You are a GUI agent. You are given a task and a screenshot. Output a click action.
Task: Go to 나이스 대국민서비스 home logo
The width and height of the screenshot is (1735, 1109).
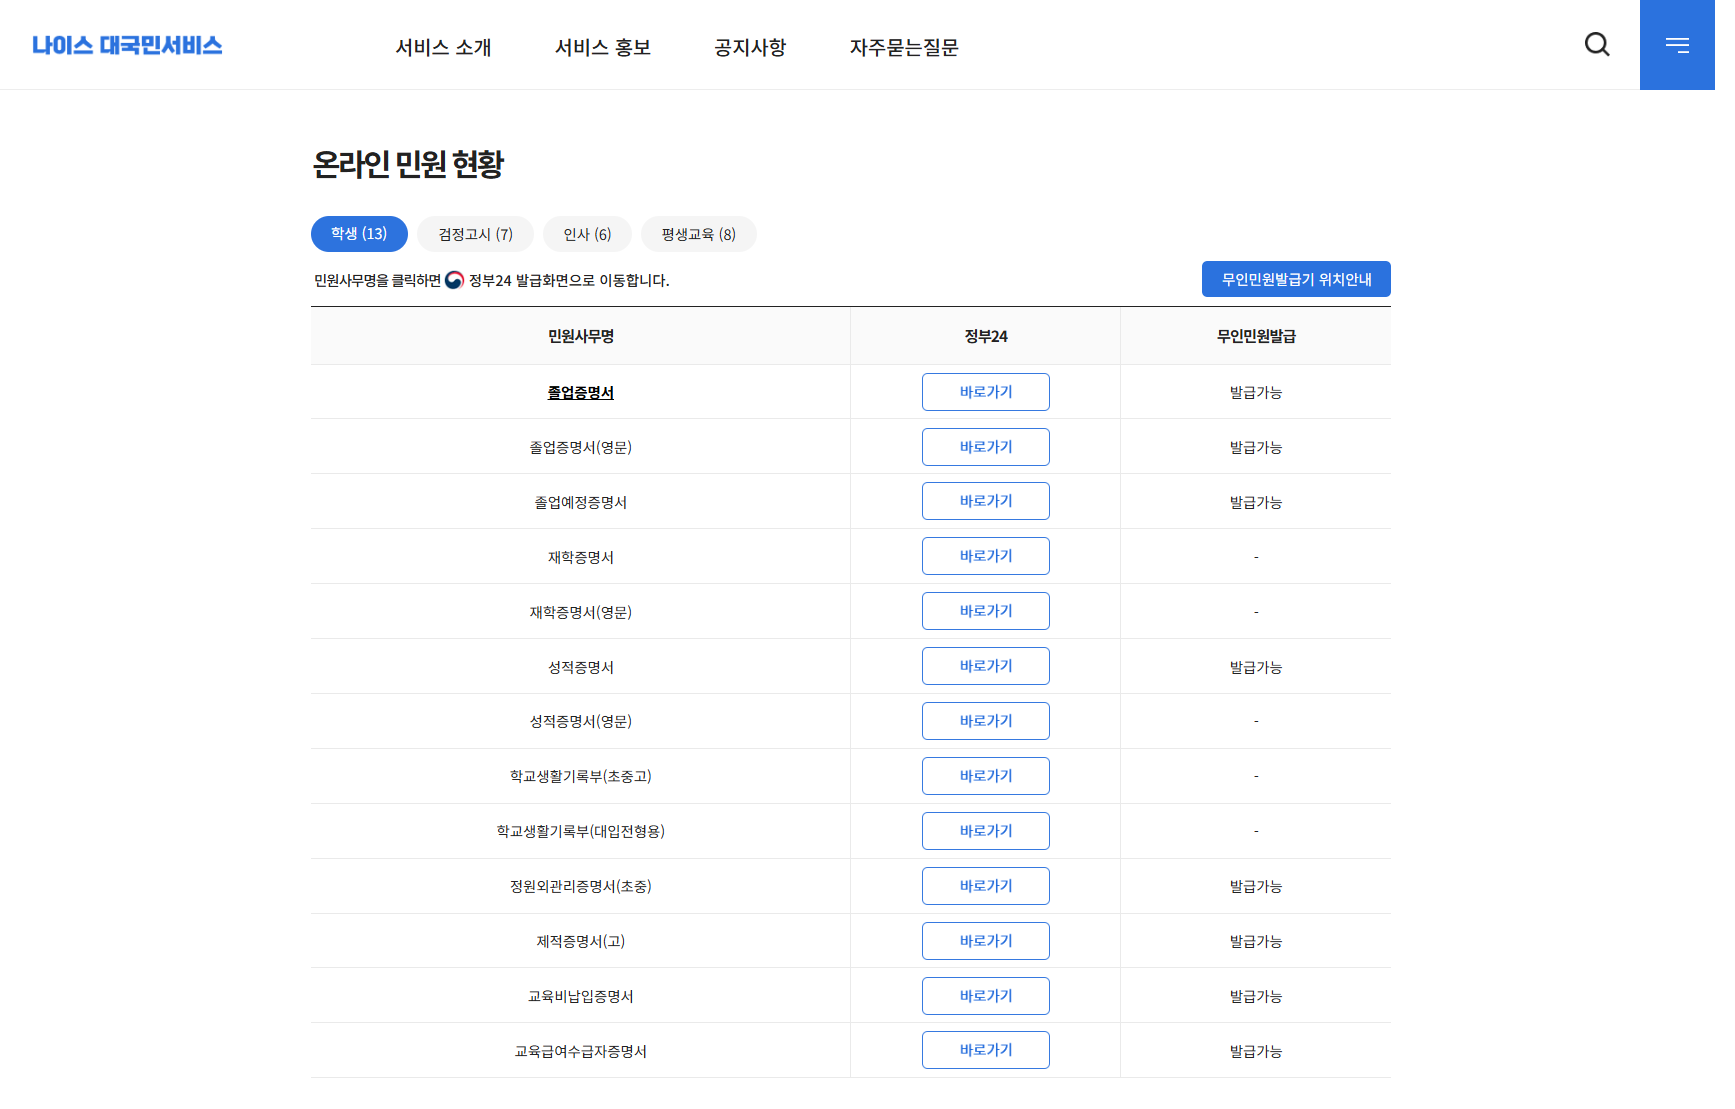click(x=127, y=45)
